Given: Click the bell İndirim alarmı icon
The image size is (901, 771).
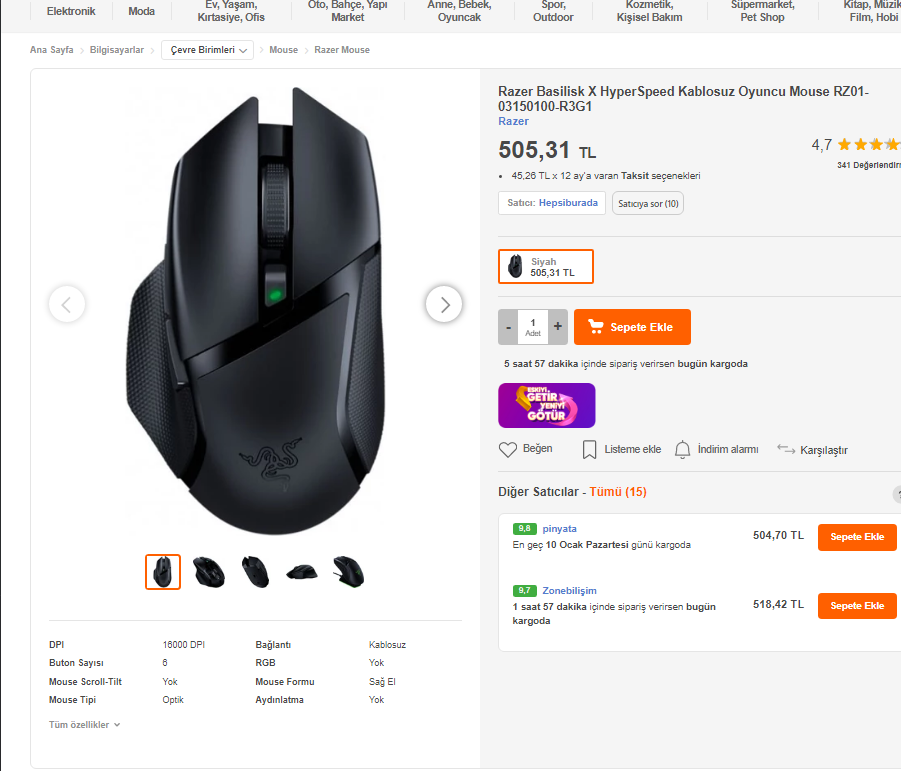Looking at the screenshot, I should click(683, 449).
